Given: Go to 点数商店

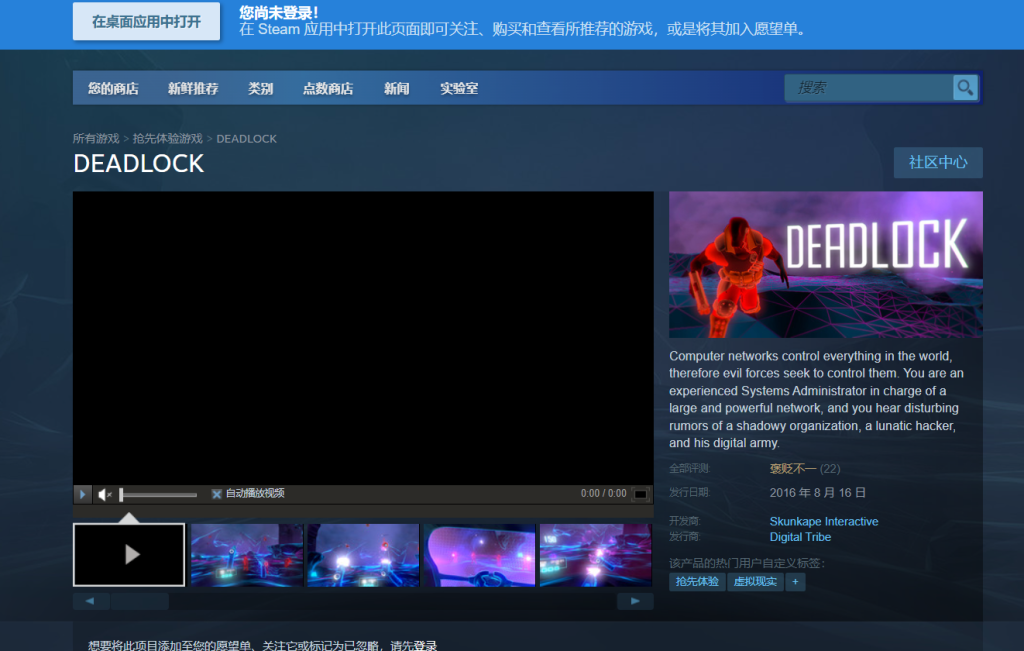Looking at the screenshot, I should pos(328,88).
